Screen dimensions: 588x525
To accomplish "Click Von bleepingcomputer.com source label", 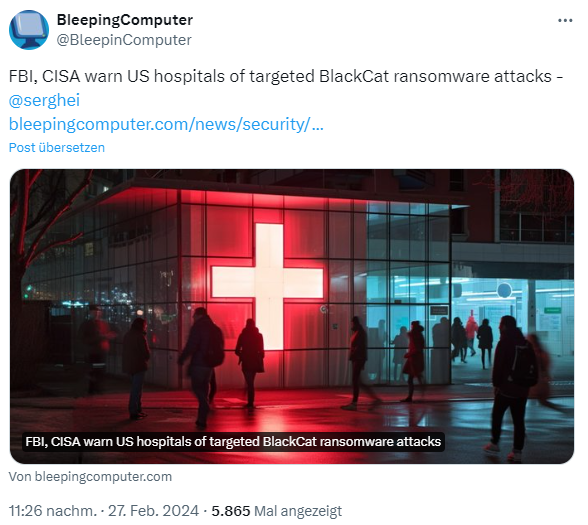I will [x=90, y=476].
